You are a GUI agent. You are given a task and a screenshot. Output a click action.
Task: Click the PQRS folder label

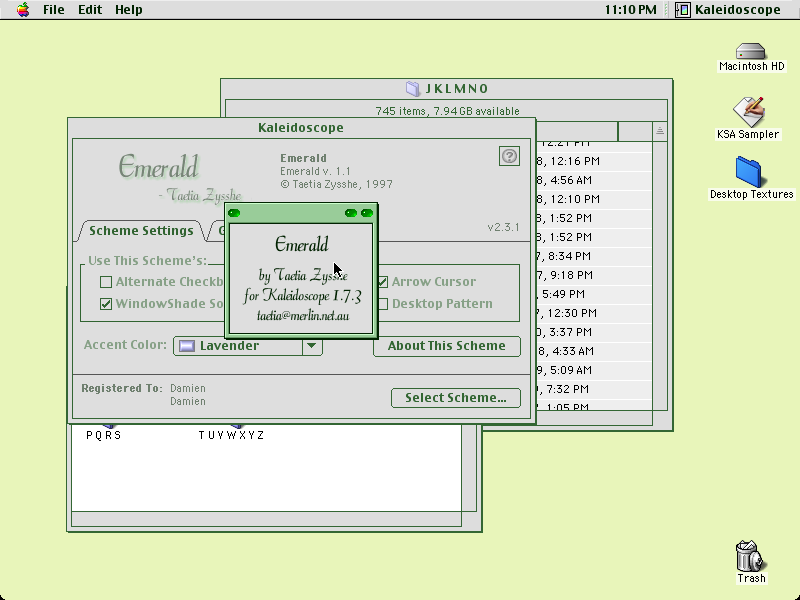tap(104, 435)
